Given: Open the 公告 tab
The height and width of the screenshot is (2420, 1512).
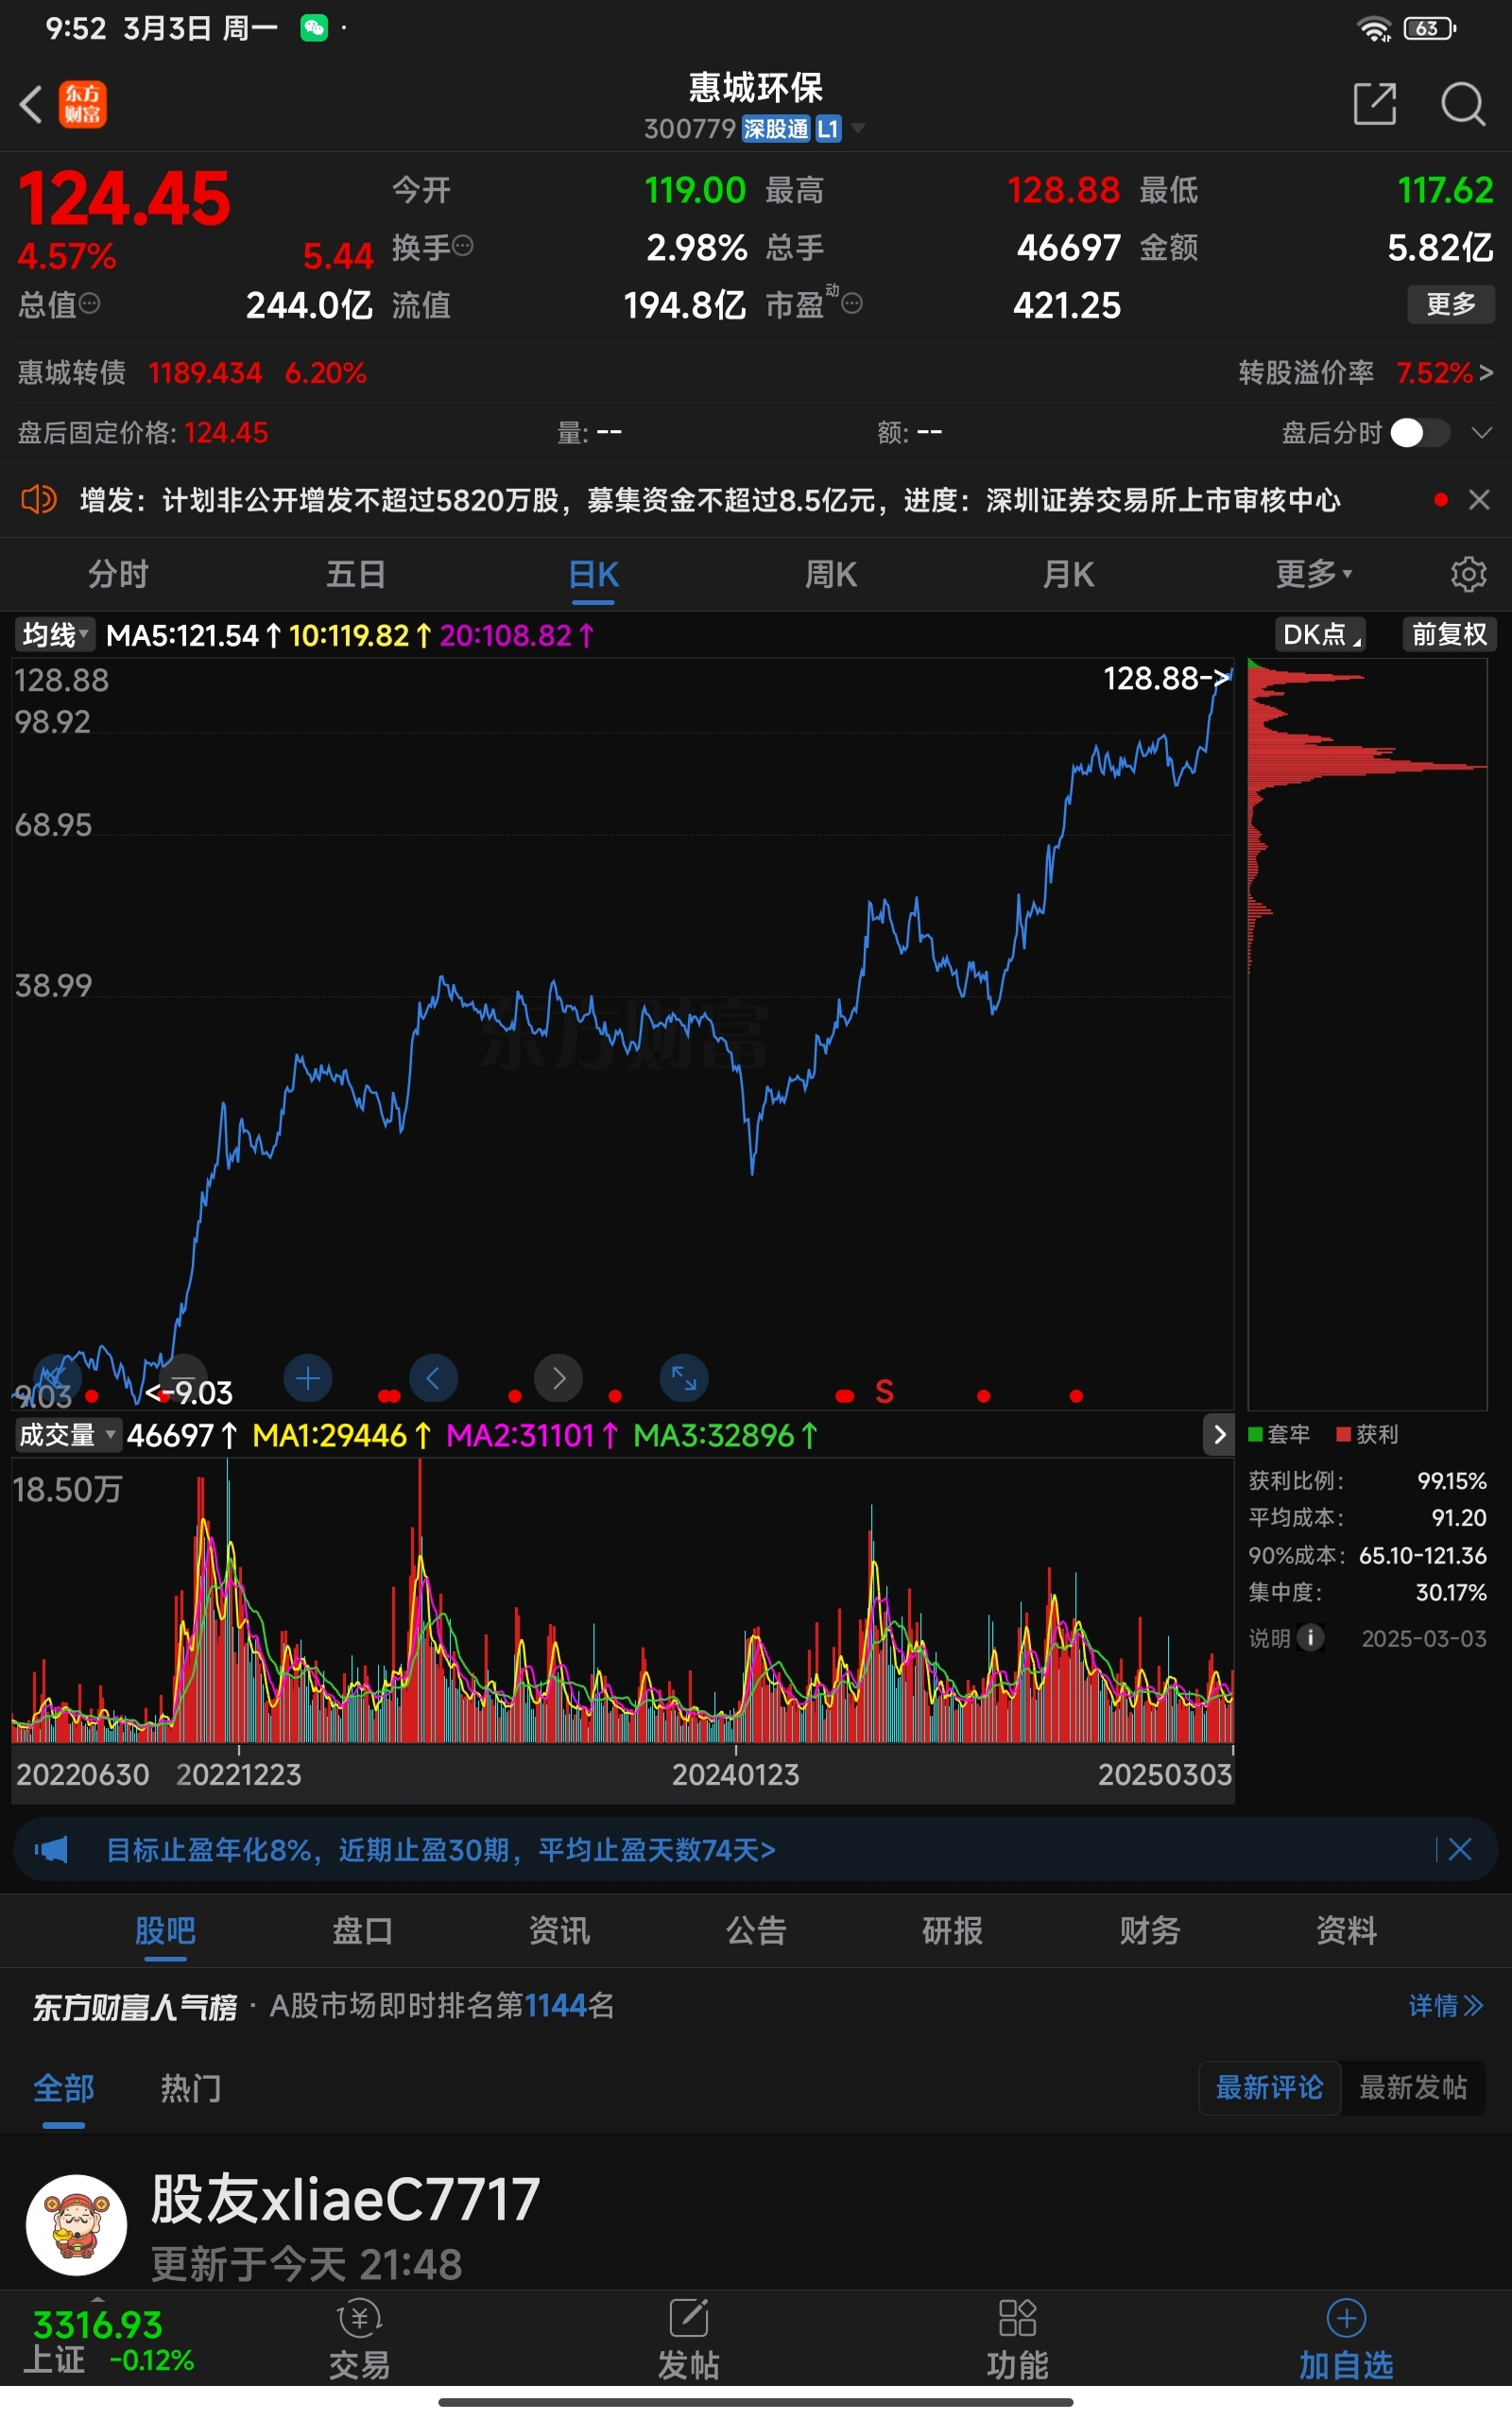Looking at the screenshot, I should pyautogui.click(x=756, y=1930).
